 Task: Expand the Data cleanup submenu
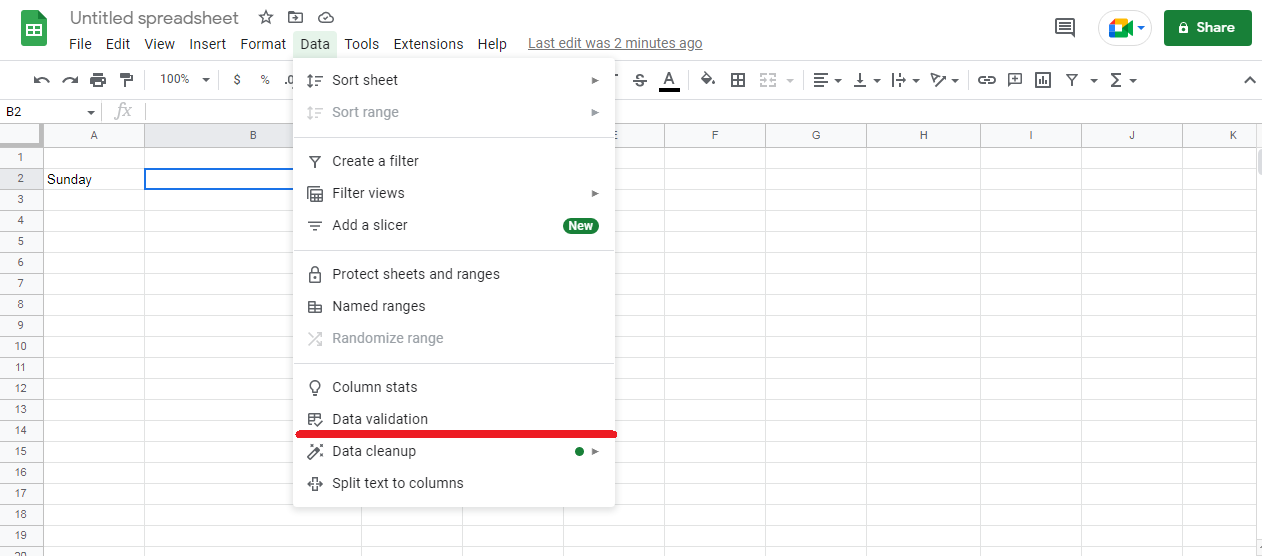454,451
